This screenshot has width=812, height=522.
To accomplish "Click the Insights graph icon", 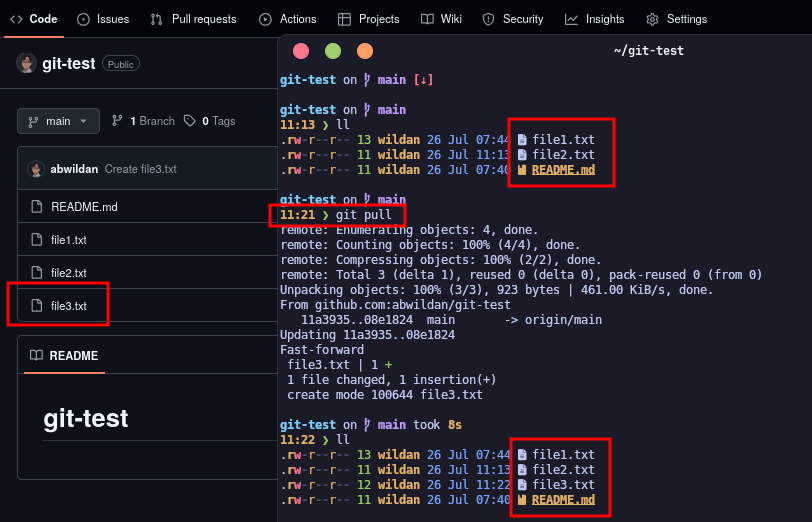I will 571,20.
